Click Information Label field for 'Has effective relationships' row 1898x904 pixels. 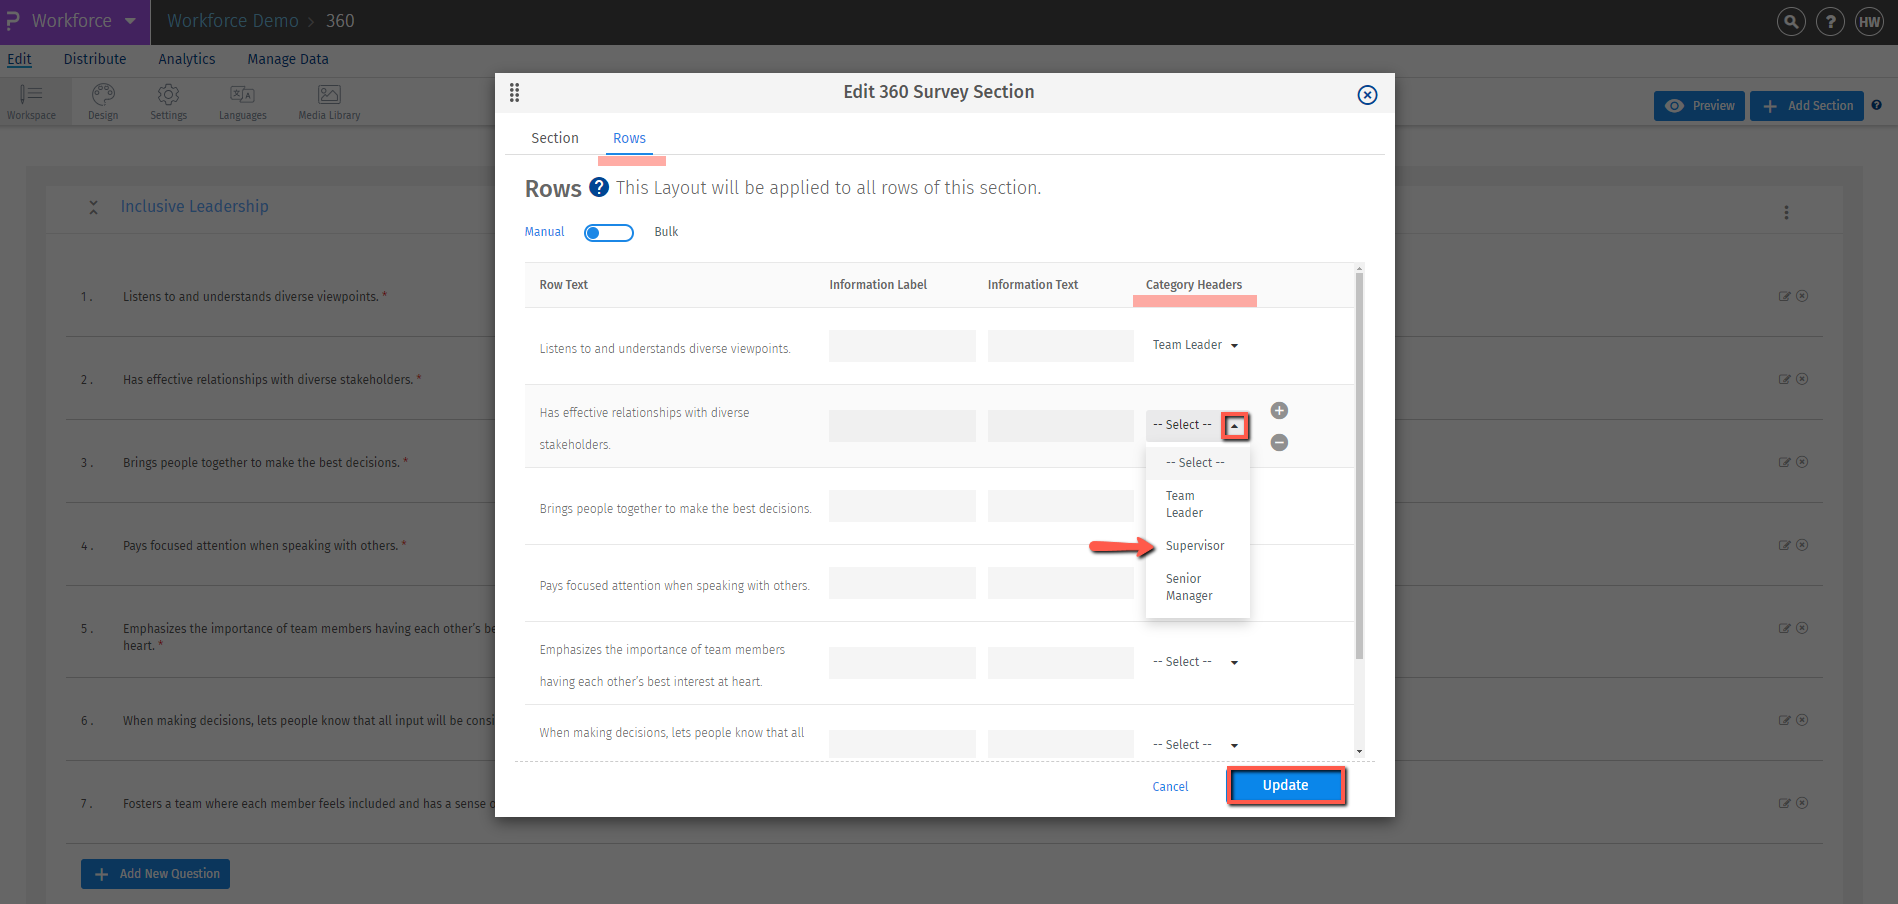pos(902,426)
